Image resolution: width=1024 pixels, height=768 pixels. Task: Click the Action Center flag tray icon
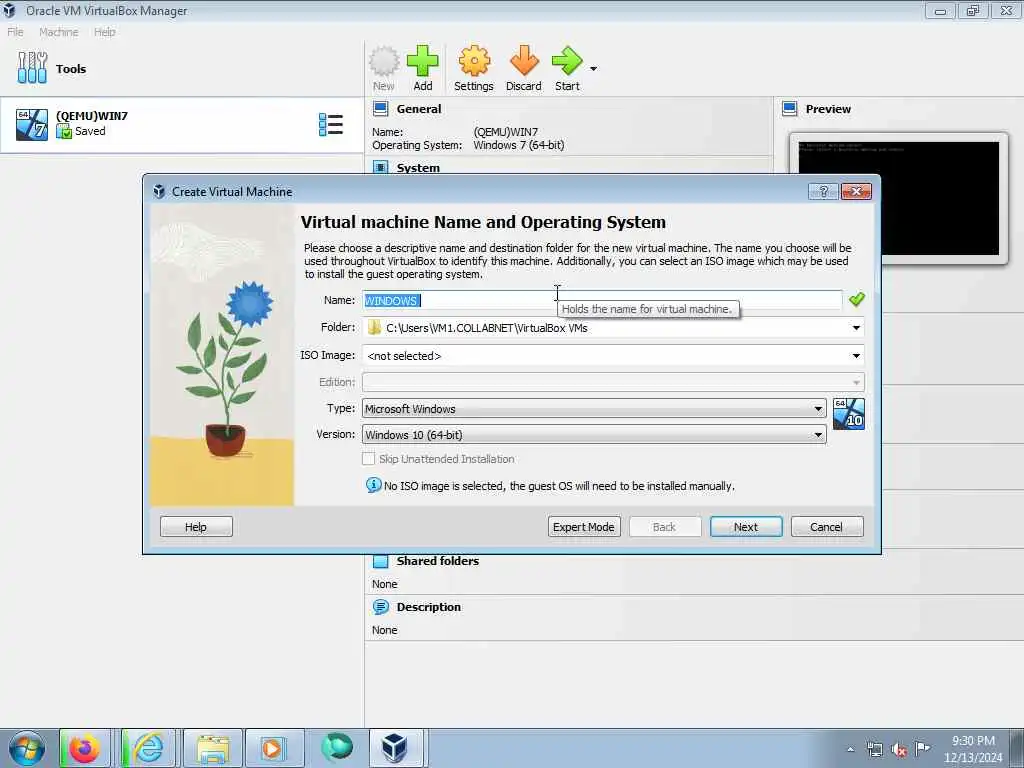[x=923, y=748]
